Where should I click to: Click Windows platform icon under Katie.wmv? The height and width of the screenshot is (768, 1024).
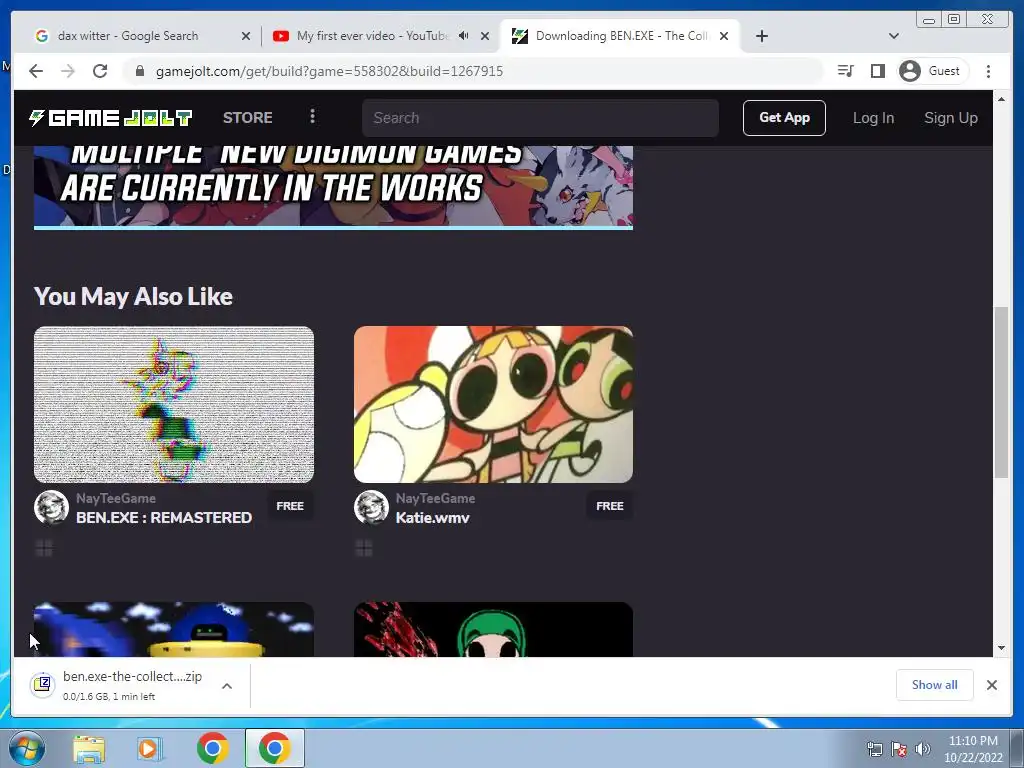click(364, 549)
